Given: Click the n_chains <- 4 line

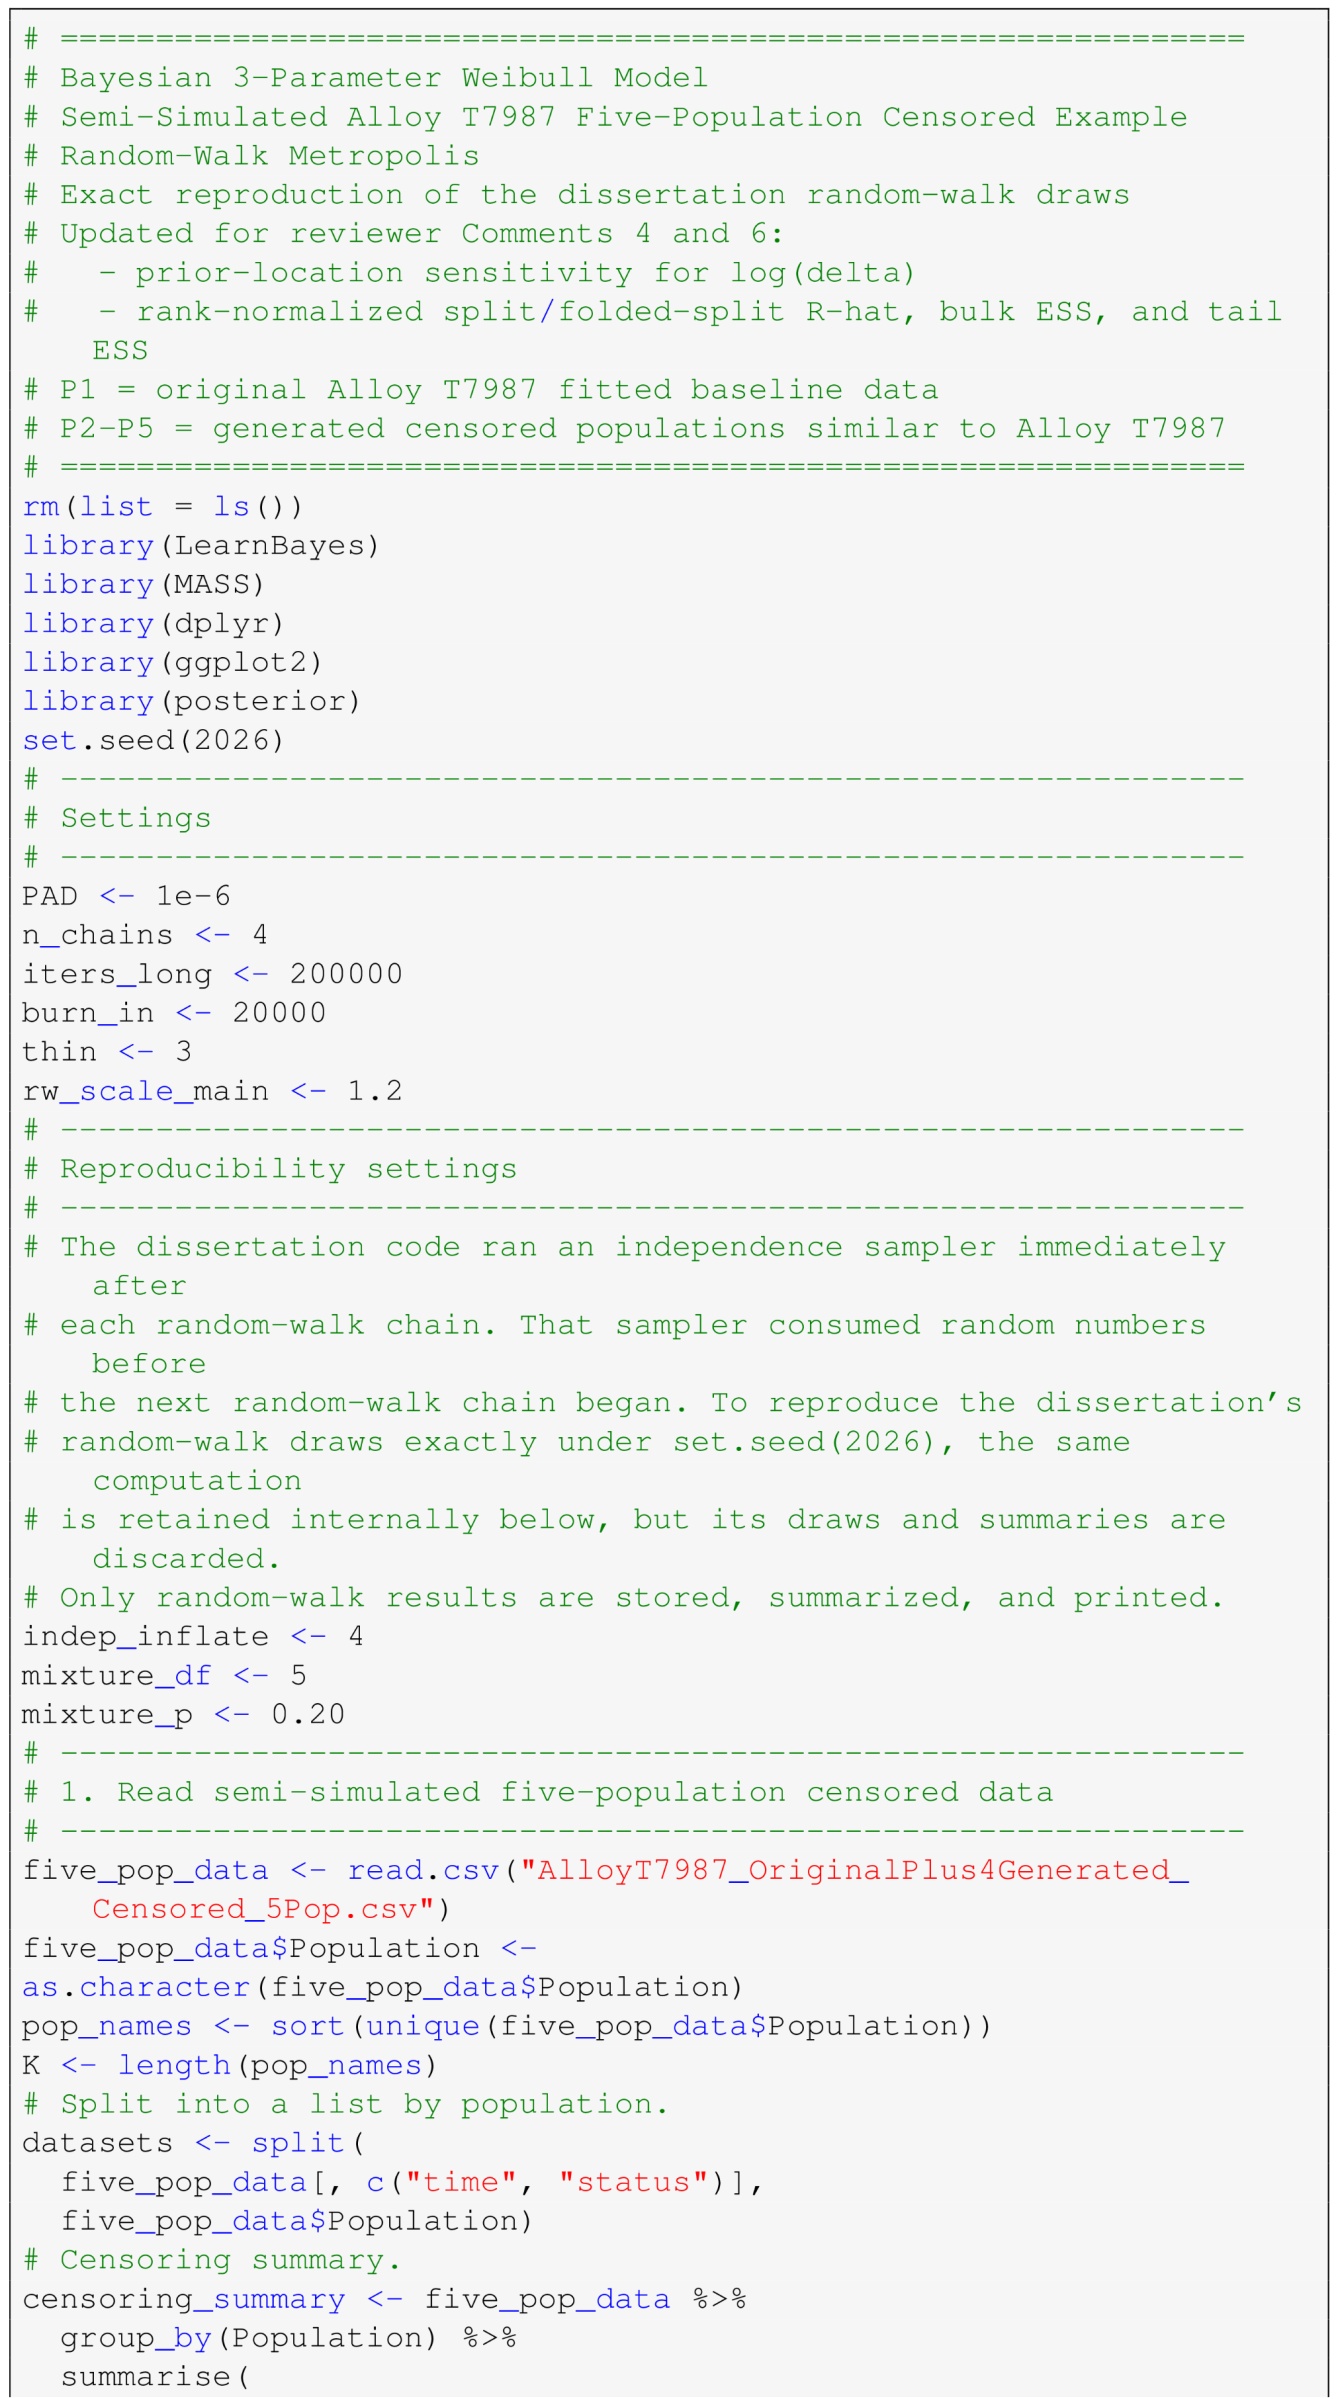Looking at the screenshot, I should [145, 935].
